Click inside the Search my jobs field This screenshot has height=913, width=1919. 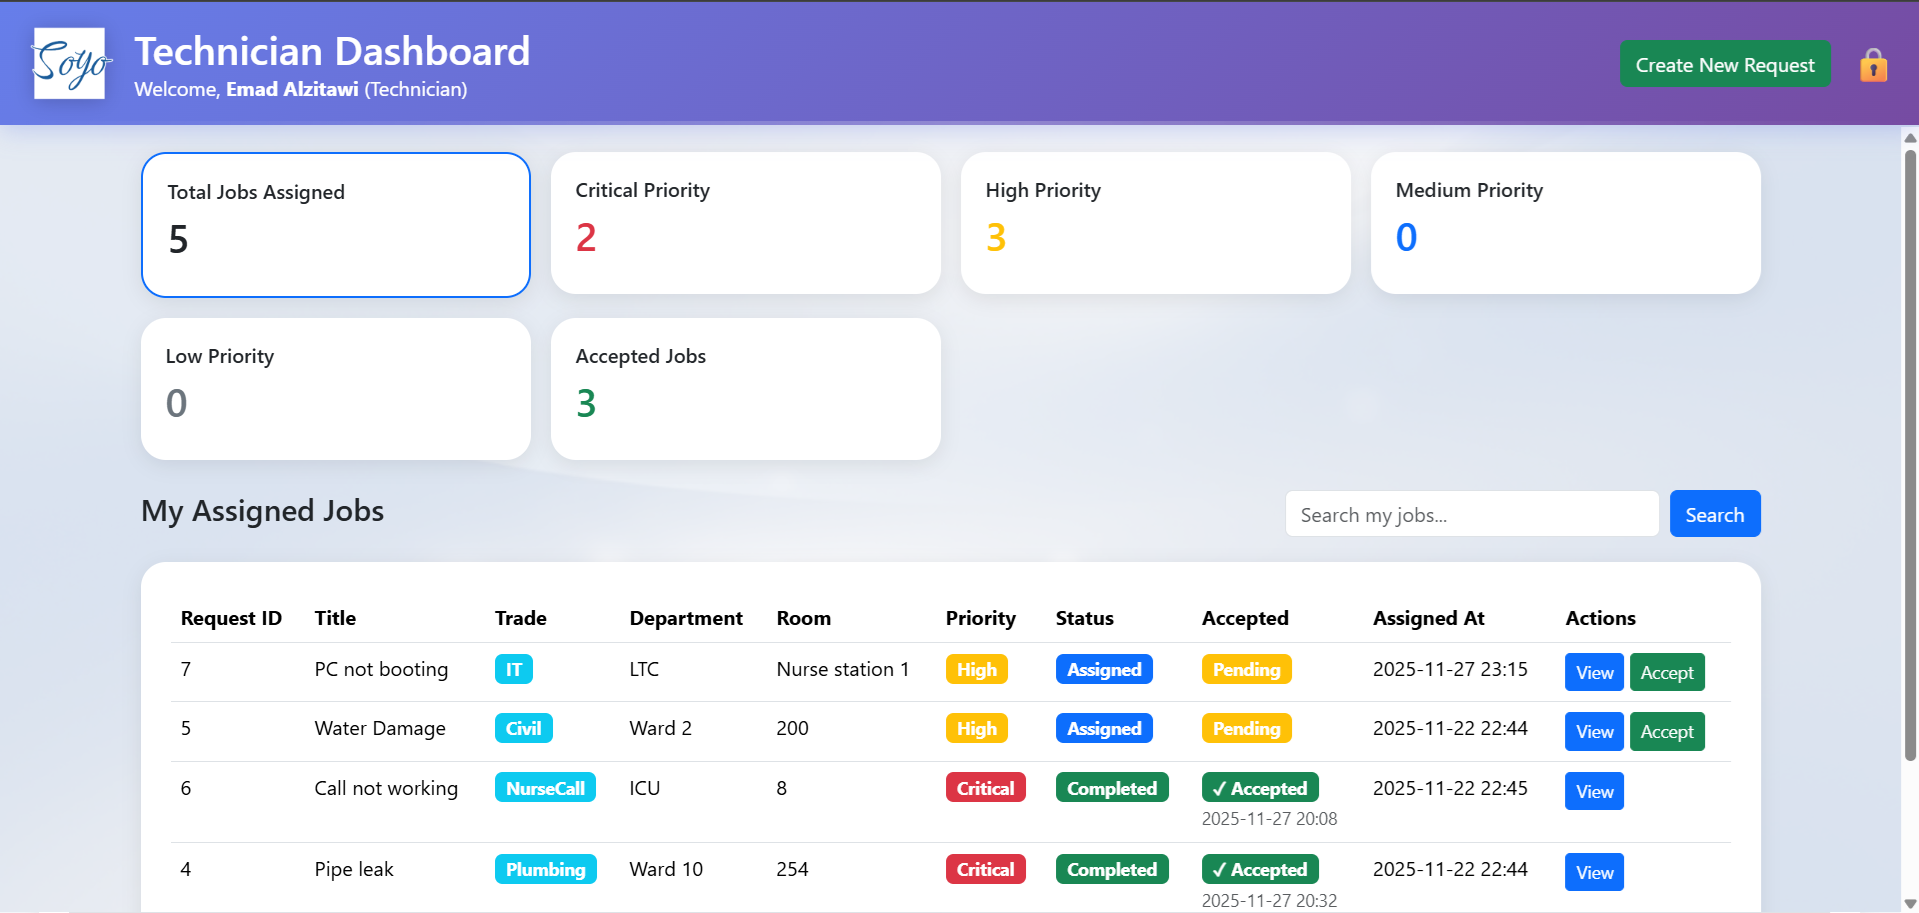click(1471, 513)
